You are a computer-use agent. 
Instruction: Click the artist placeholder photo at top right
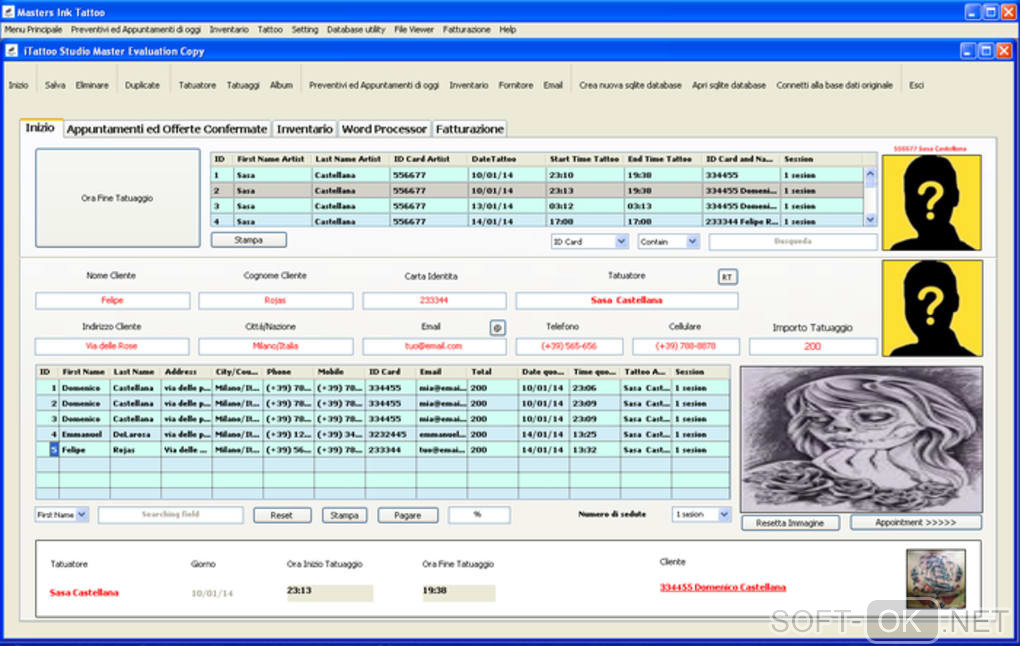tap(931, 201)
